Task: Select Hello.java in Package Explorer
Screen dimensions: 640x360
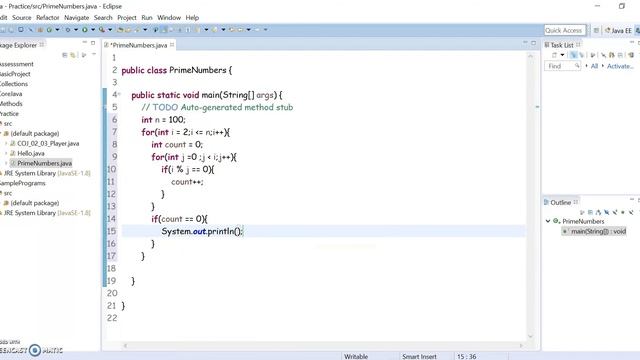Action: pyautogui.click(x=31, y=153)
